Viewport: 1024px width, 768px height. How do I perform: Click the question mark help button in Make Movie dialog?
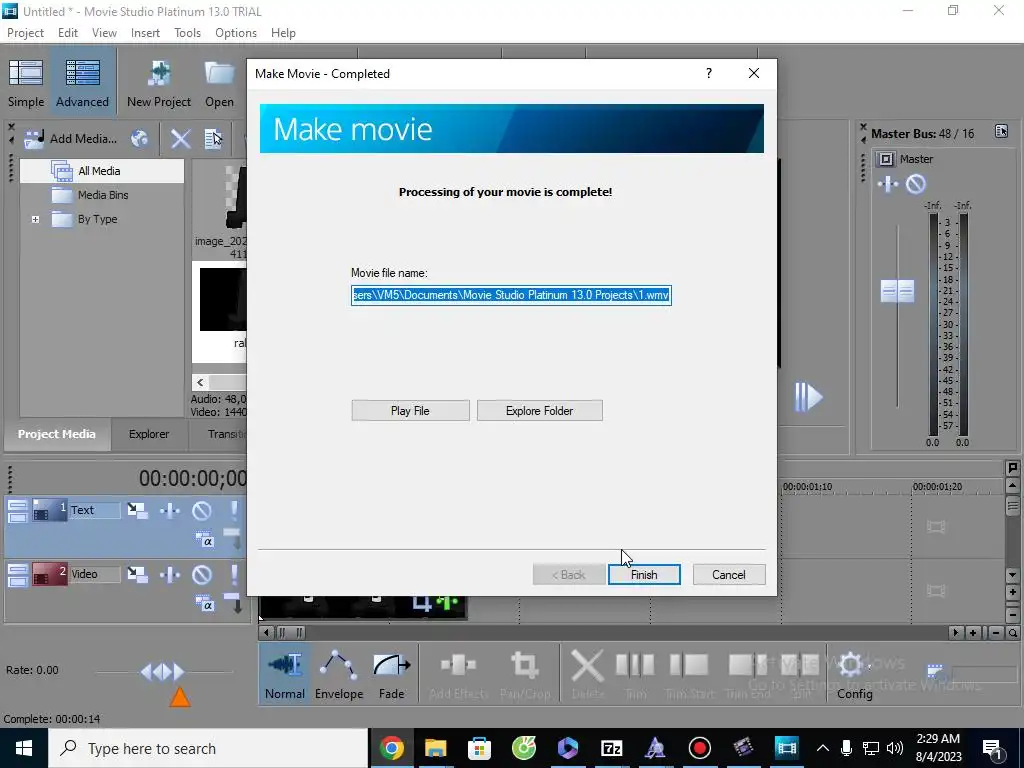(x=709, y=73)
